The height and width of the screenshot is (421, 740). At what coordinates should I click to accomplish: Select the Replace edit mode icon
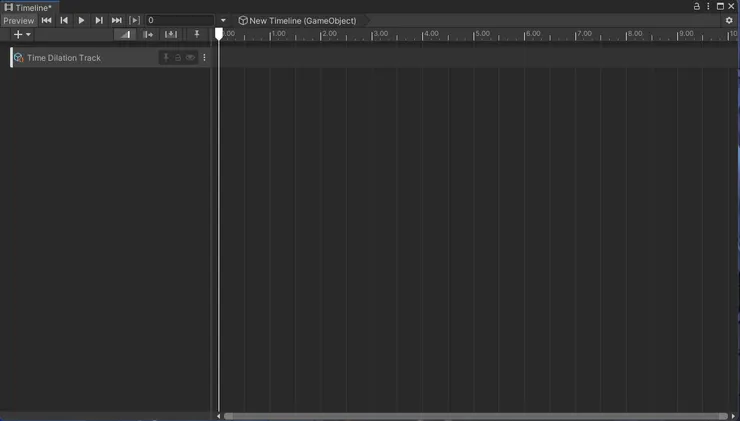point(170,34)
